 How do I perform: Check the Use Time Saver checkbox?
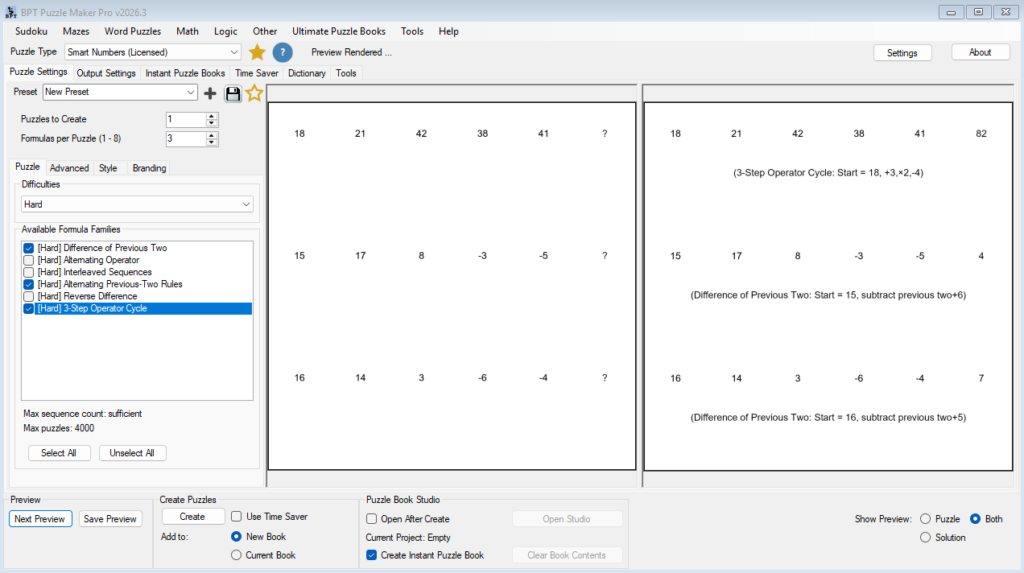pos(236,516)
